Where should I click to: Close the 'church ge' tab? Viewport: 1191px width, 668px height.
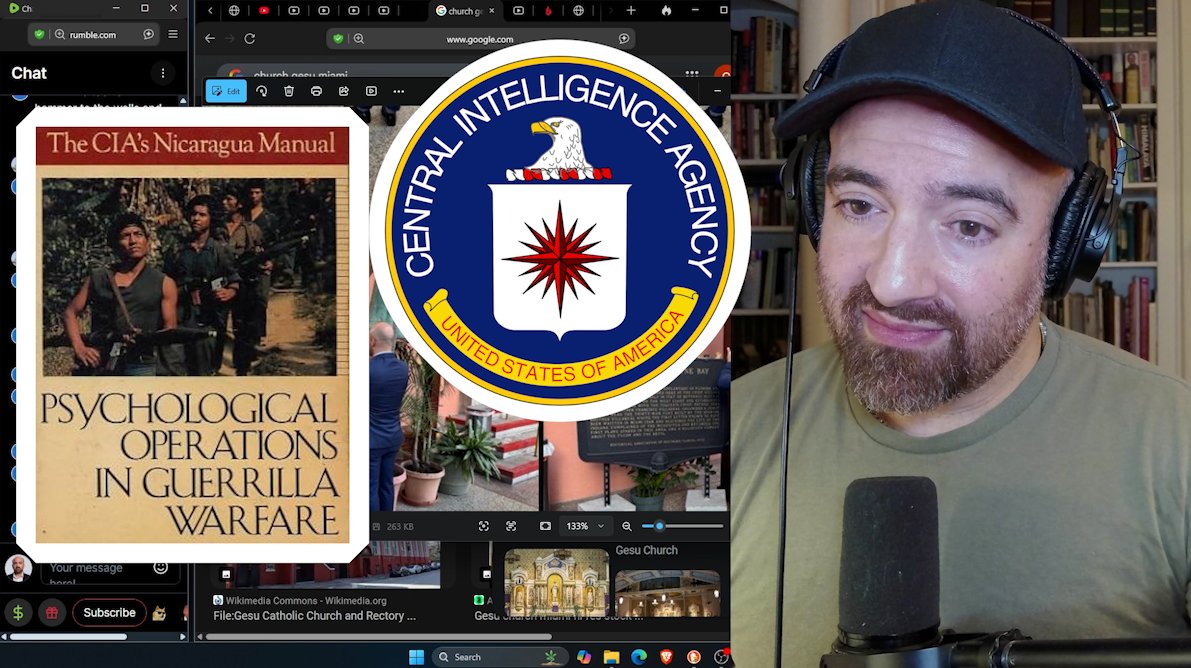click(x=491, y=11)
